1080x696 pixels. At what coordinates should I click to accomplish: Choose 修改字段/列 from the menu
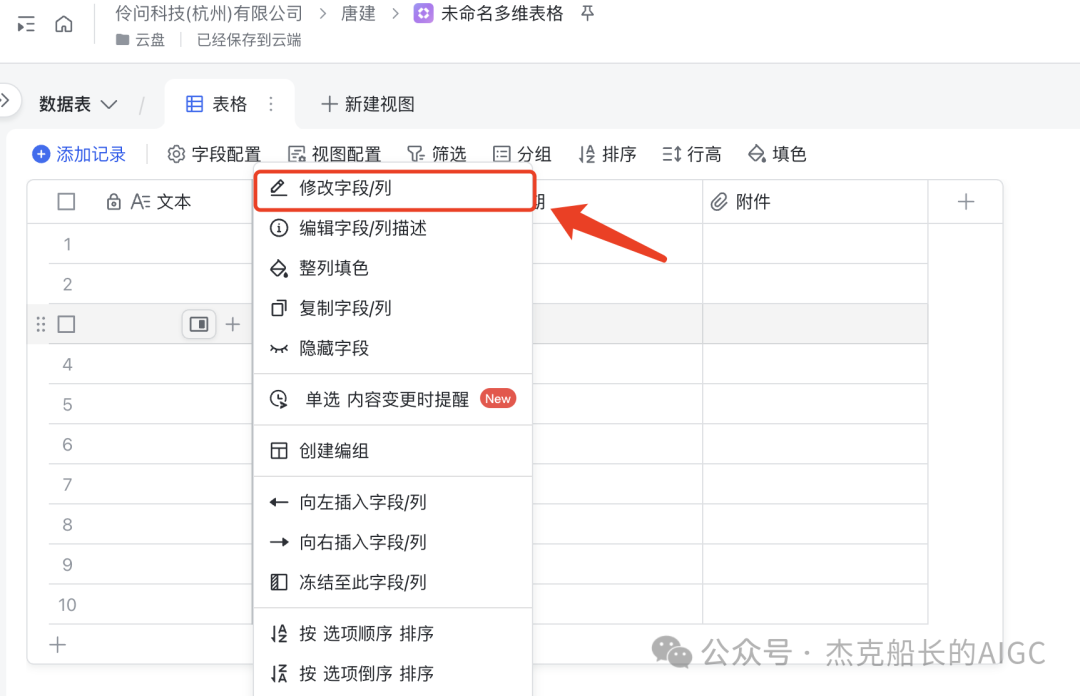pos(394,188)
